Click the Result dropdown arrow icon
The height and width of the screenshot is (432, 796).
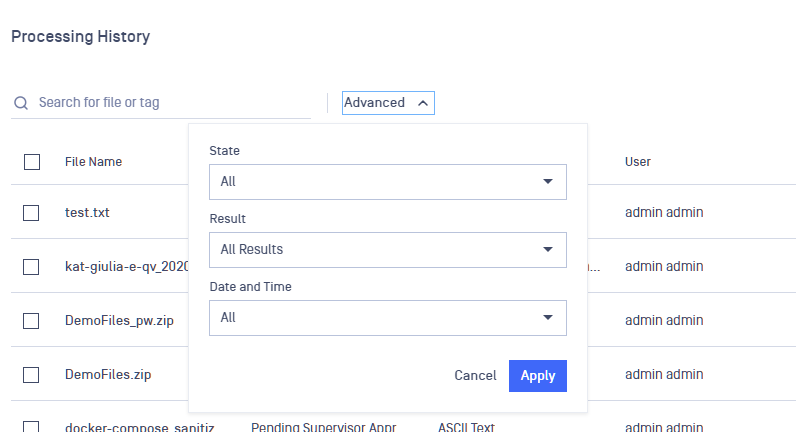pos(548,249)
